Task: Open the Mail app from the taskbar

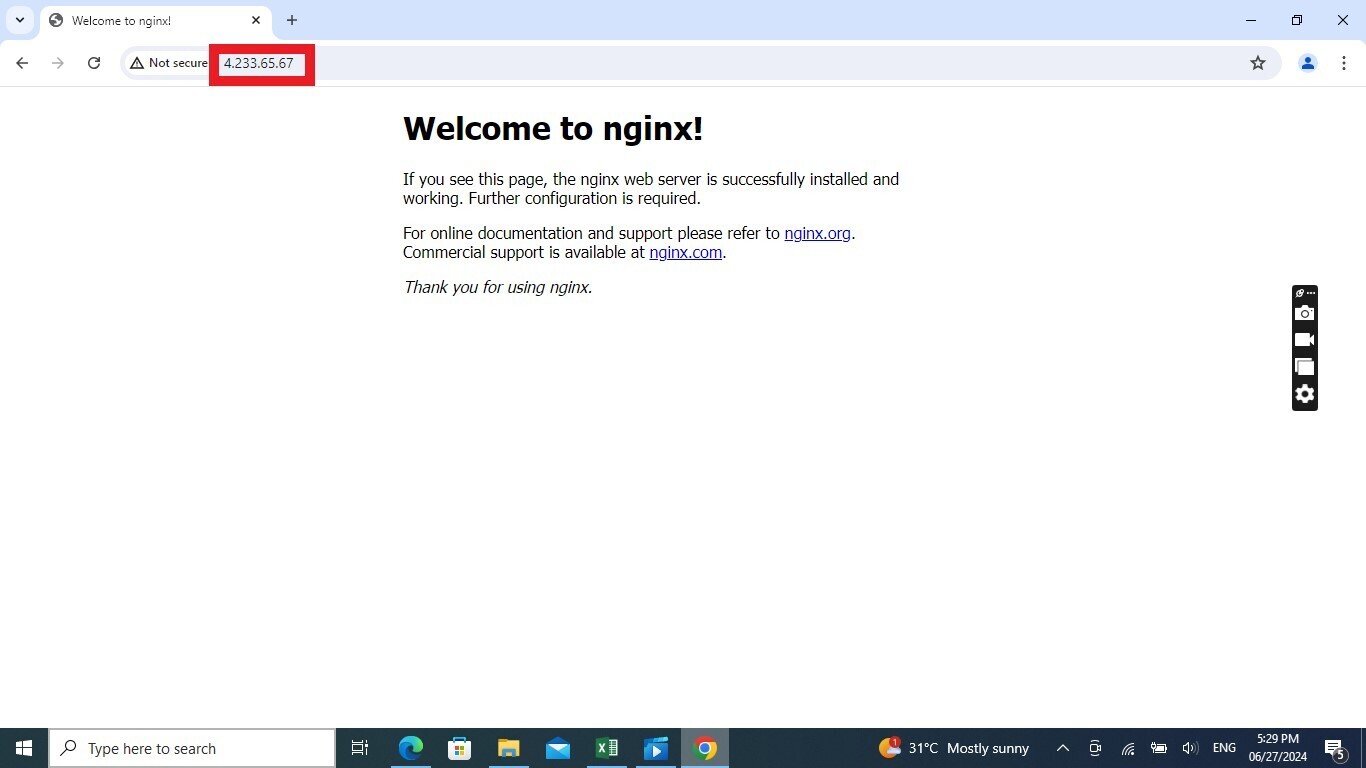Action: pyautogui.click(x=557, y=748)
